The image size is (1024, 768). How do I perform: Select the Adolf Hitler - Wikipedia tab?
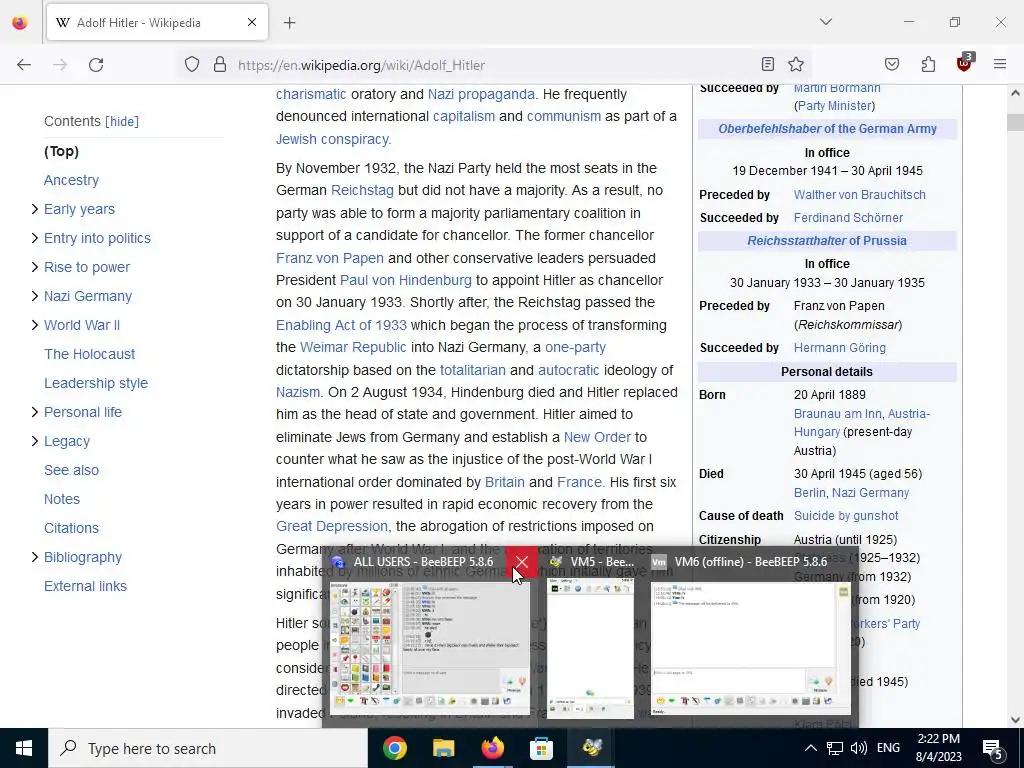157,23
